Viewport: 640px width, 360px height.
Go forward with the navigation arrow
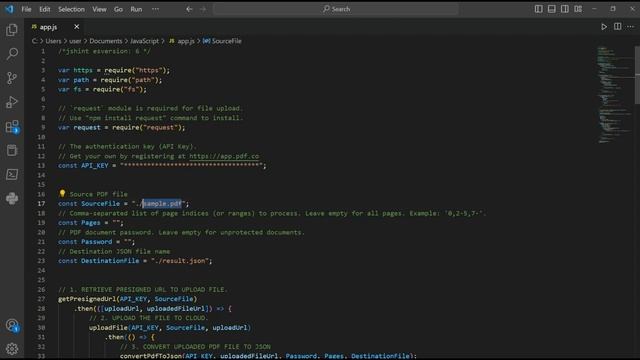tap(203, 9)
